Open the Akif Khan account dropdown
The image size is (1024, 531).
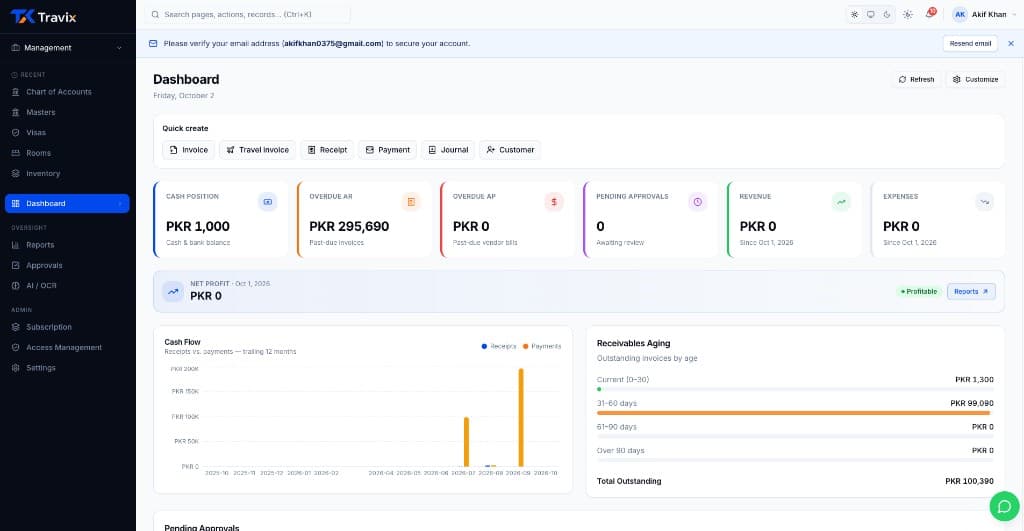click(985, 14)
